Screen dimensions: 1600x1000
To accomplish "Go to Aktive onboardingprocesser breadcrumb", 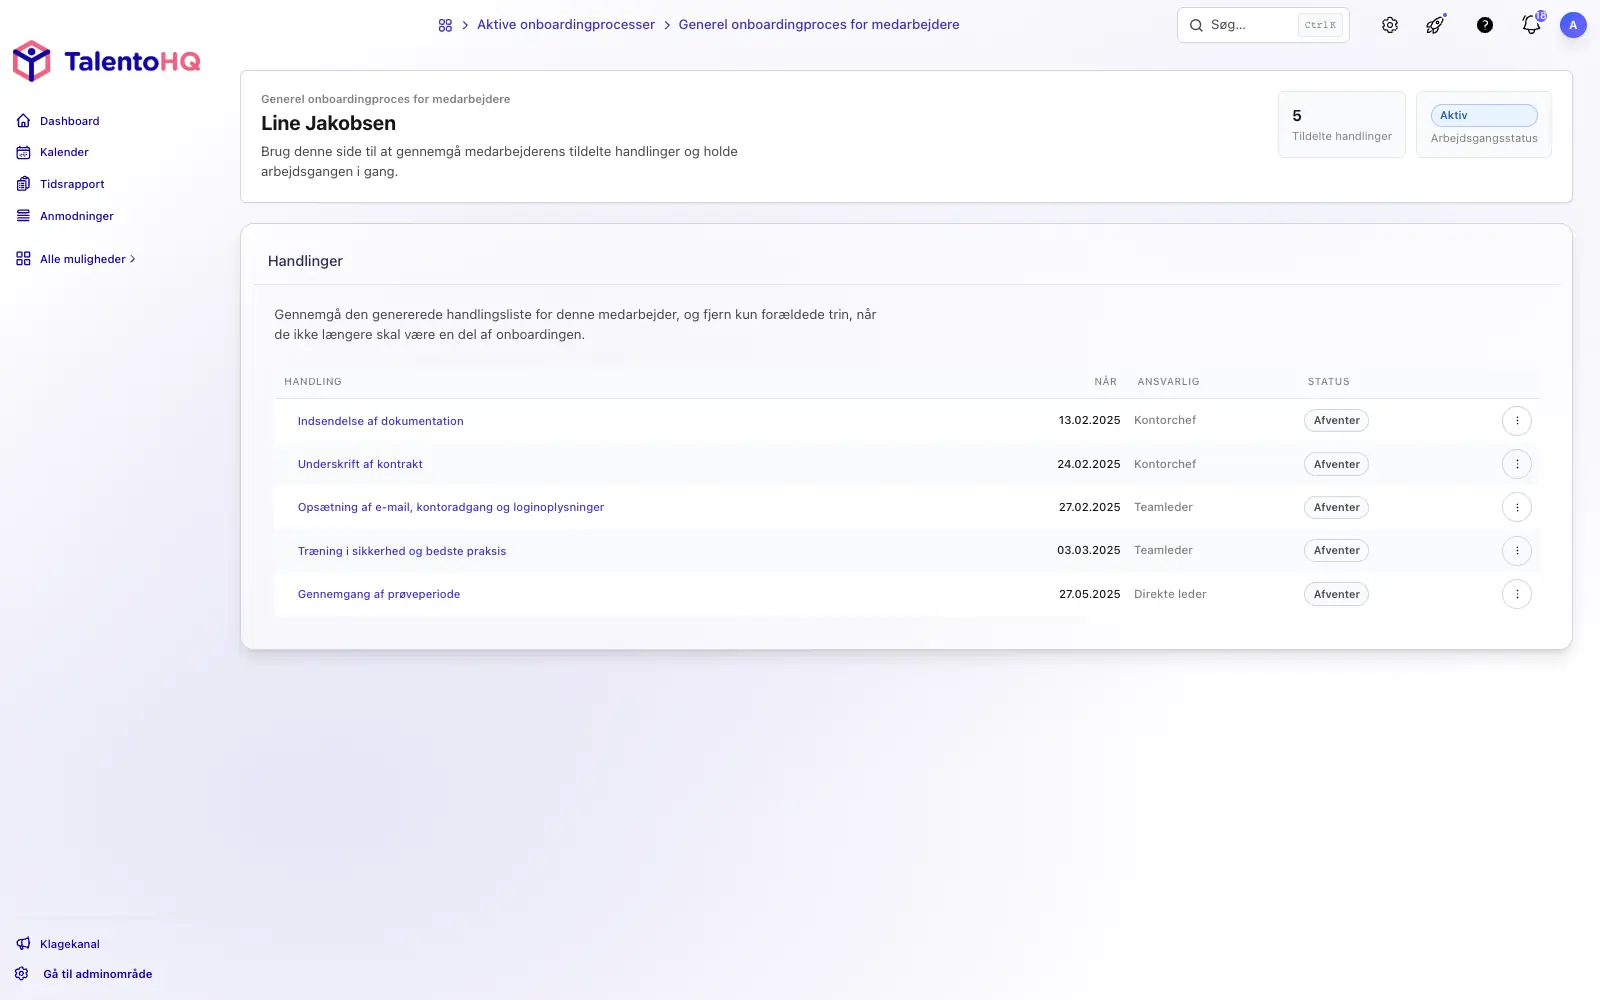I will pos(566,25).
